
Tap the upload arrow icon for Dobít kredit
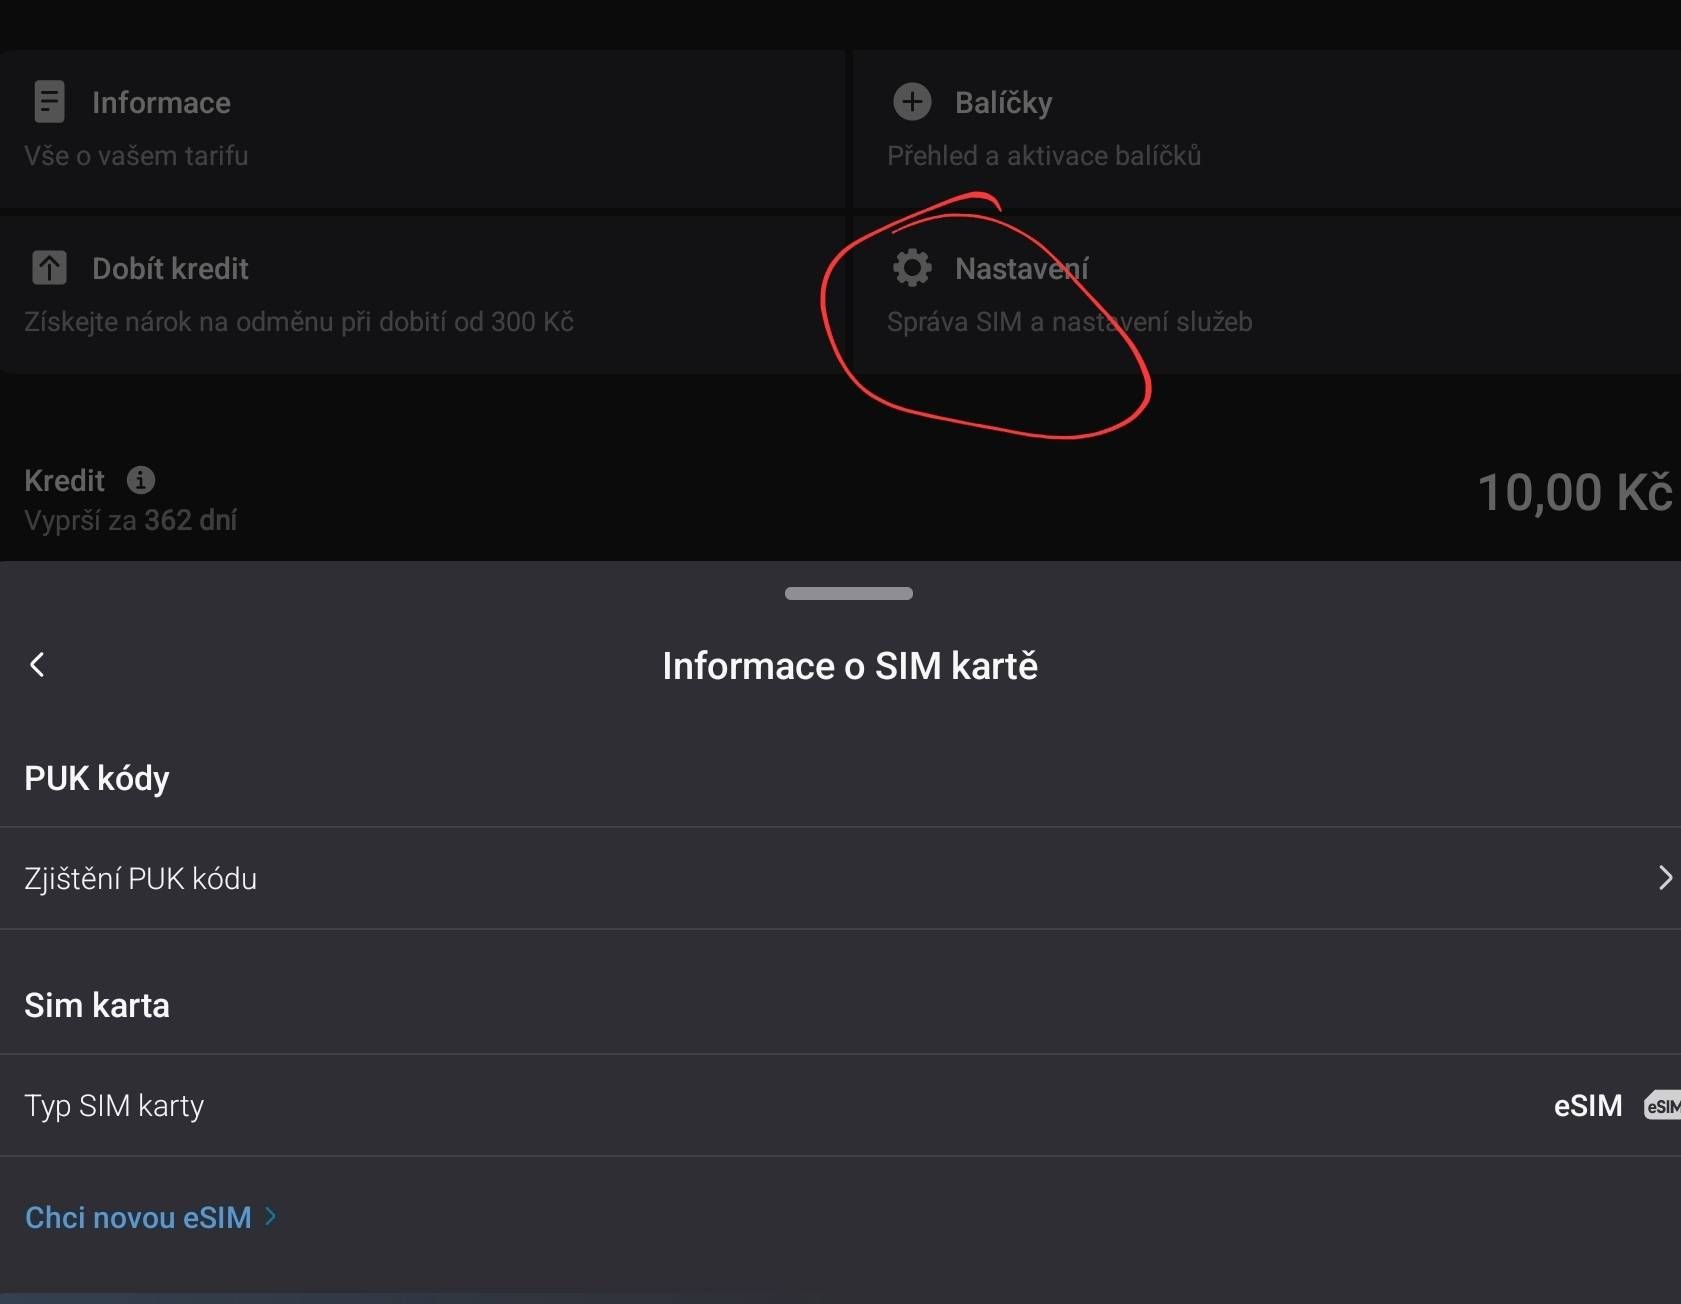(x=48, y=267)
